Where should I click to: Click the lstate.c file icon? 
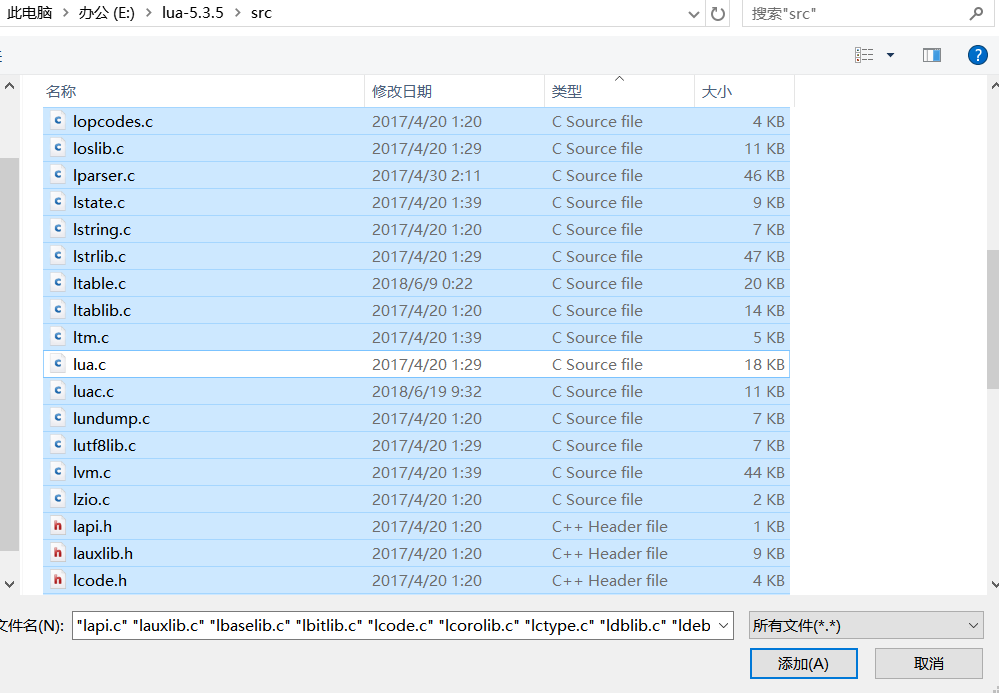pos(58,202)
